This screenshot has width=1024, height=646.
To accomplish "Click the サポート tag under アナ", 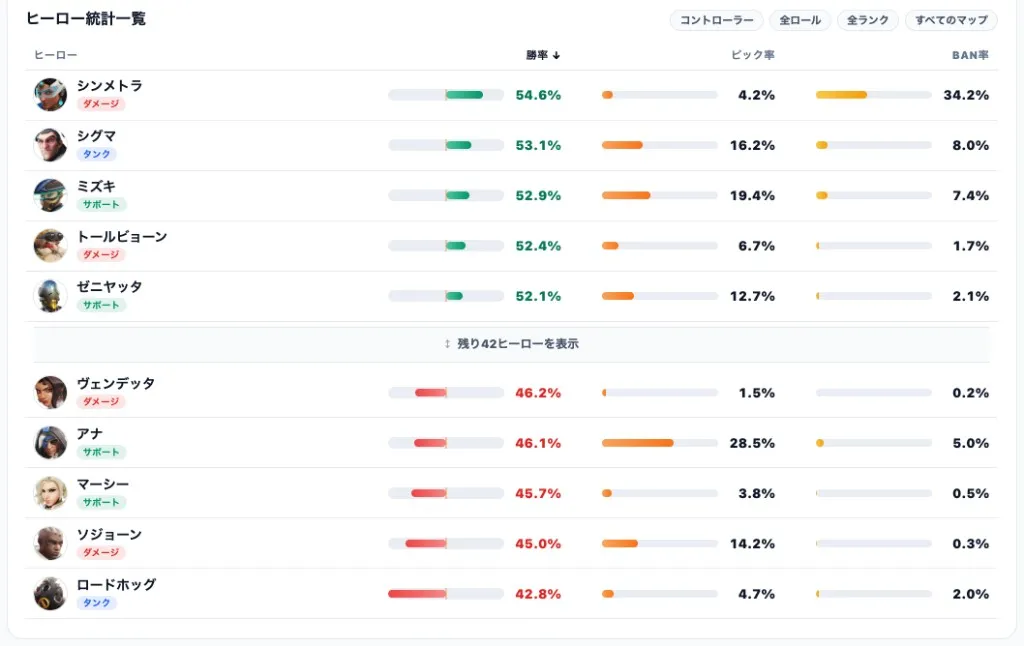I will click(101, 452).
